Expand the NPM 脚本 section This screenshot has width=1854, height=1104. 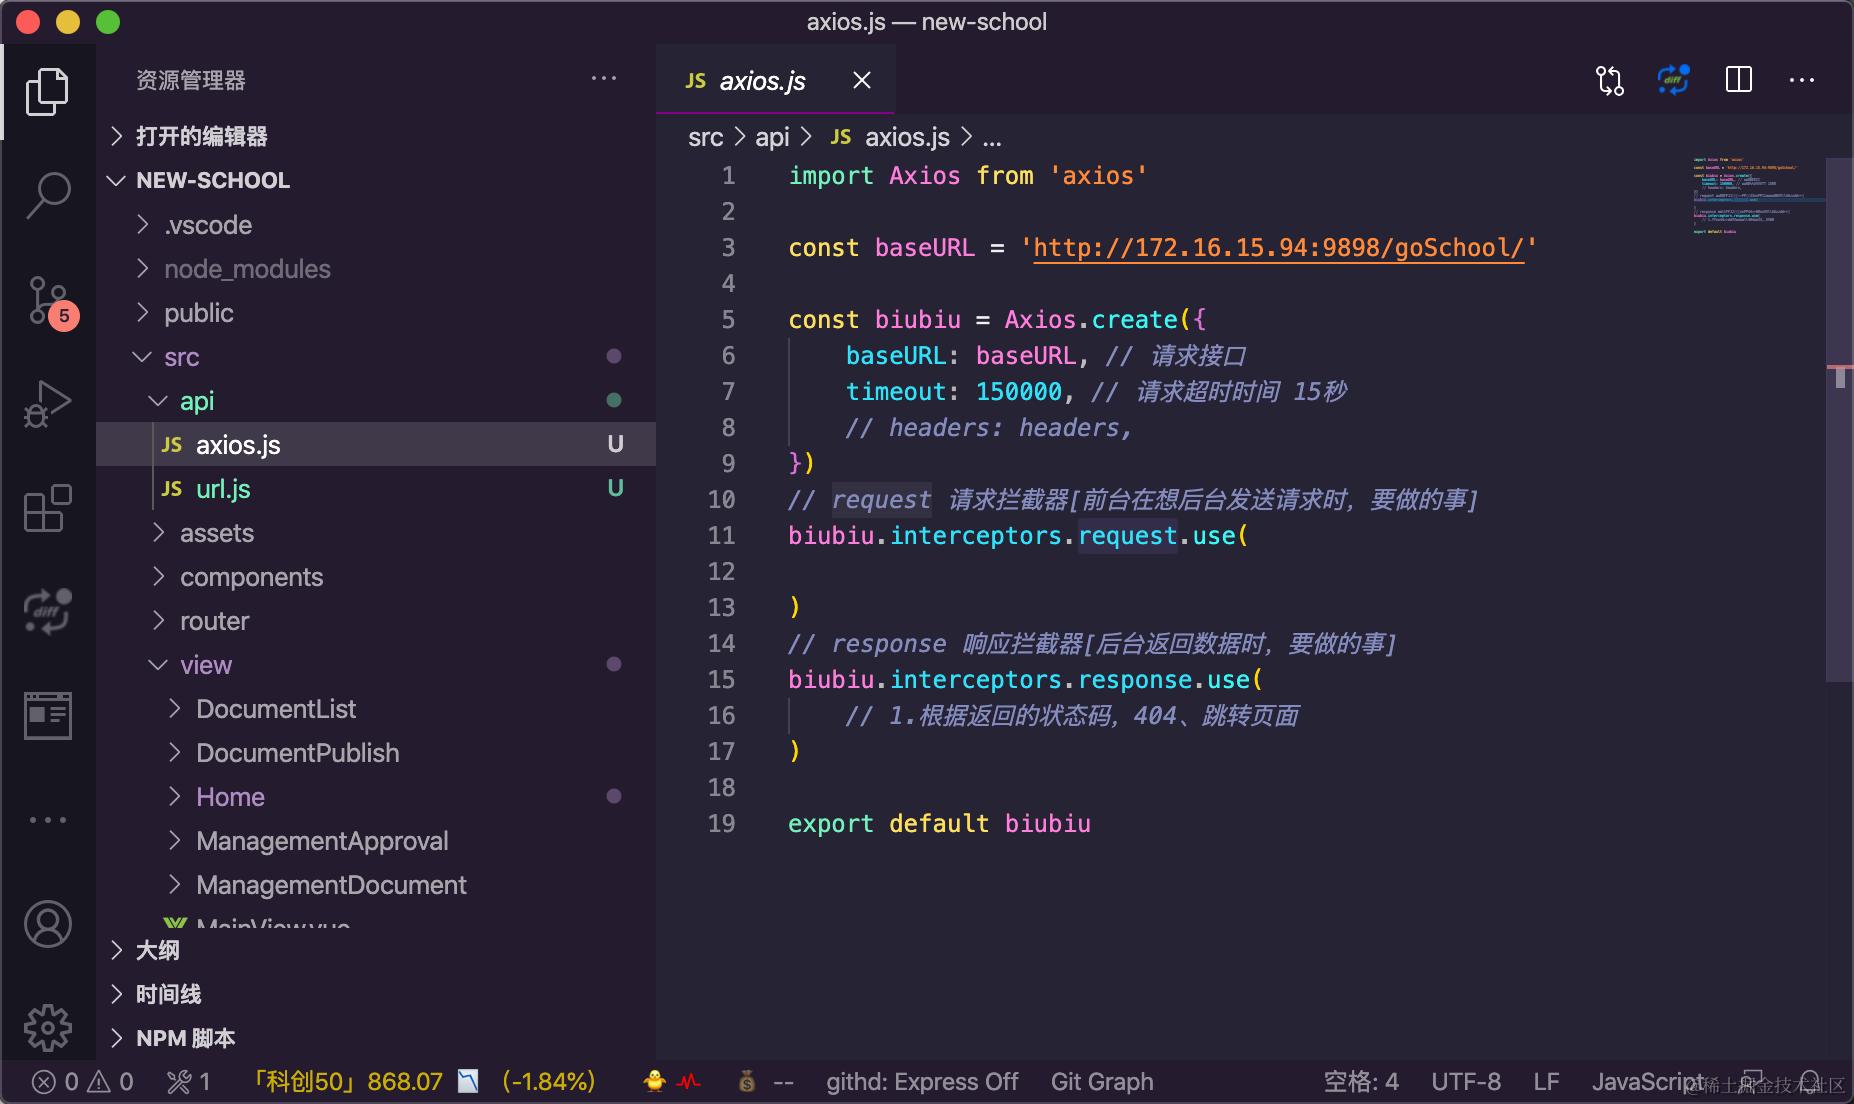point(376,1038)
